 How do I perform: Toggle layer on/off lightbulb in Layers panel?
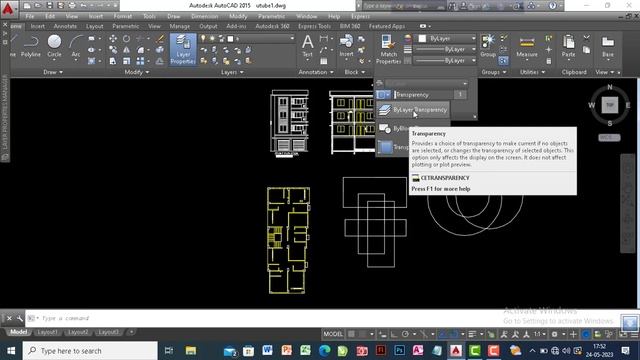click(203, 38)
